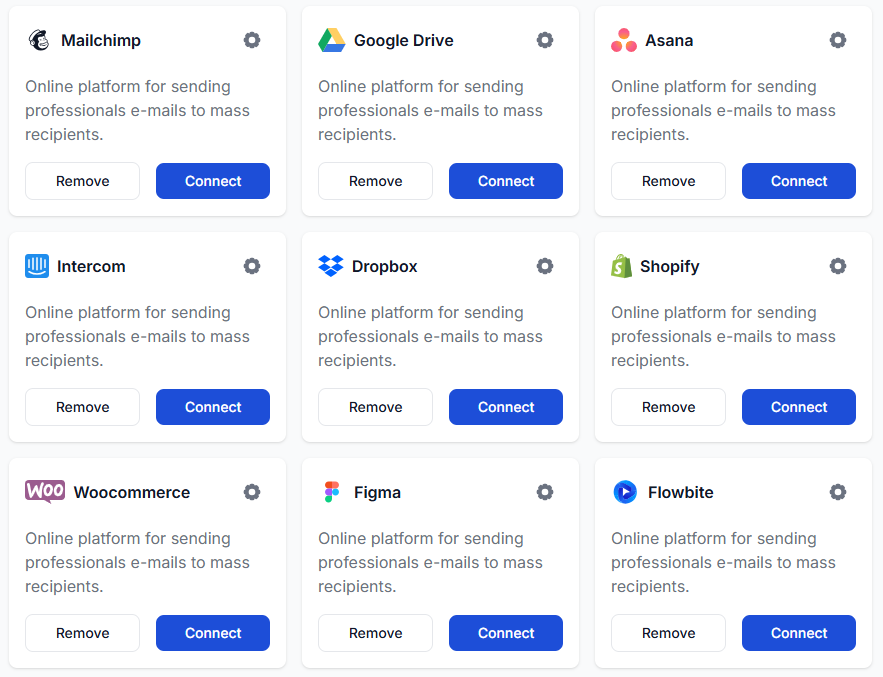This screenshot has width=883, height=677.
Task: Click the Flowbite logo icon
Action: (x=624, y=492)
